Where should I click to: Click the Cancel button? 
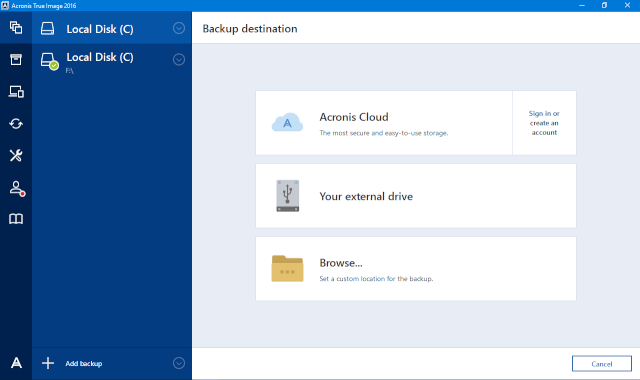coord(602,364)
